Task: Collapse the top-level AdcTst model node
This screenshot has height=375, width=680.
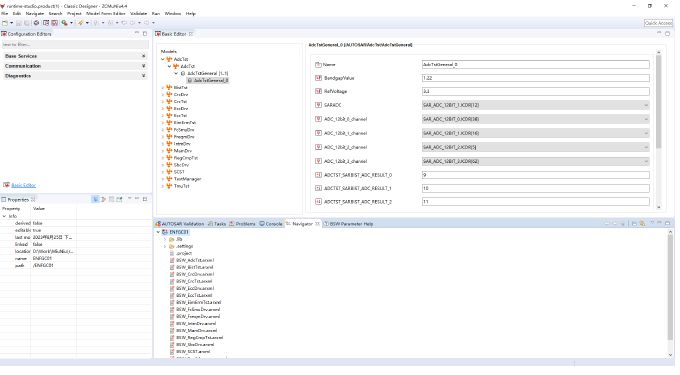Action: tap(163, 59)
